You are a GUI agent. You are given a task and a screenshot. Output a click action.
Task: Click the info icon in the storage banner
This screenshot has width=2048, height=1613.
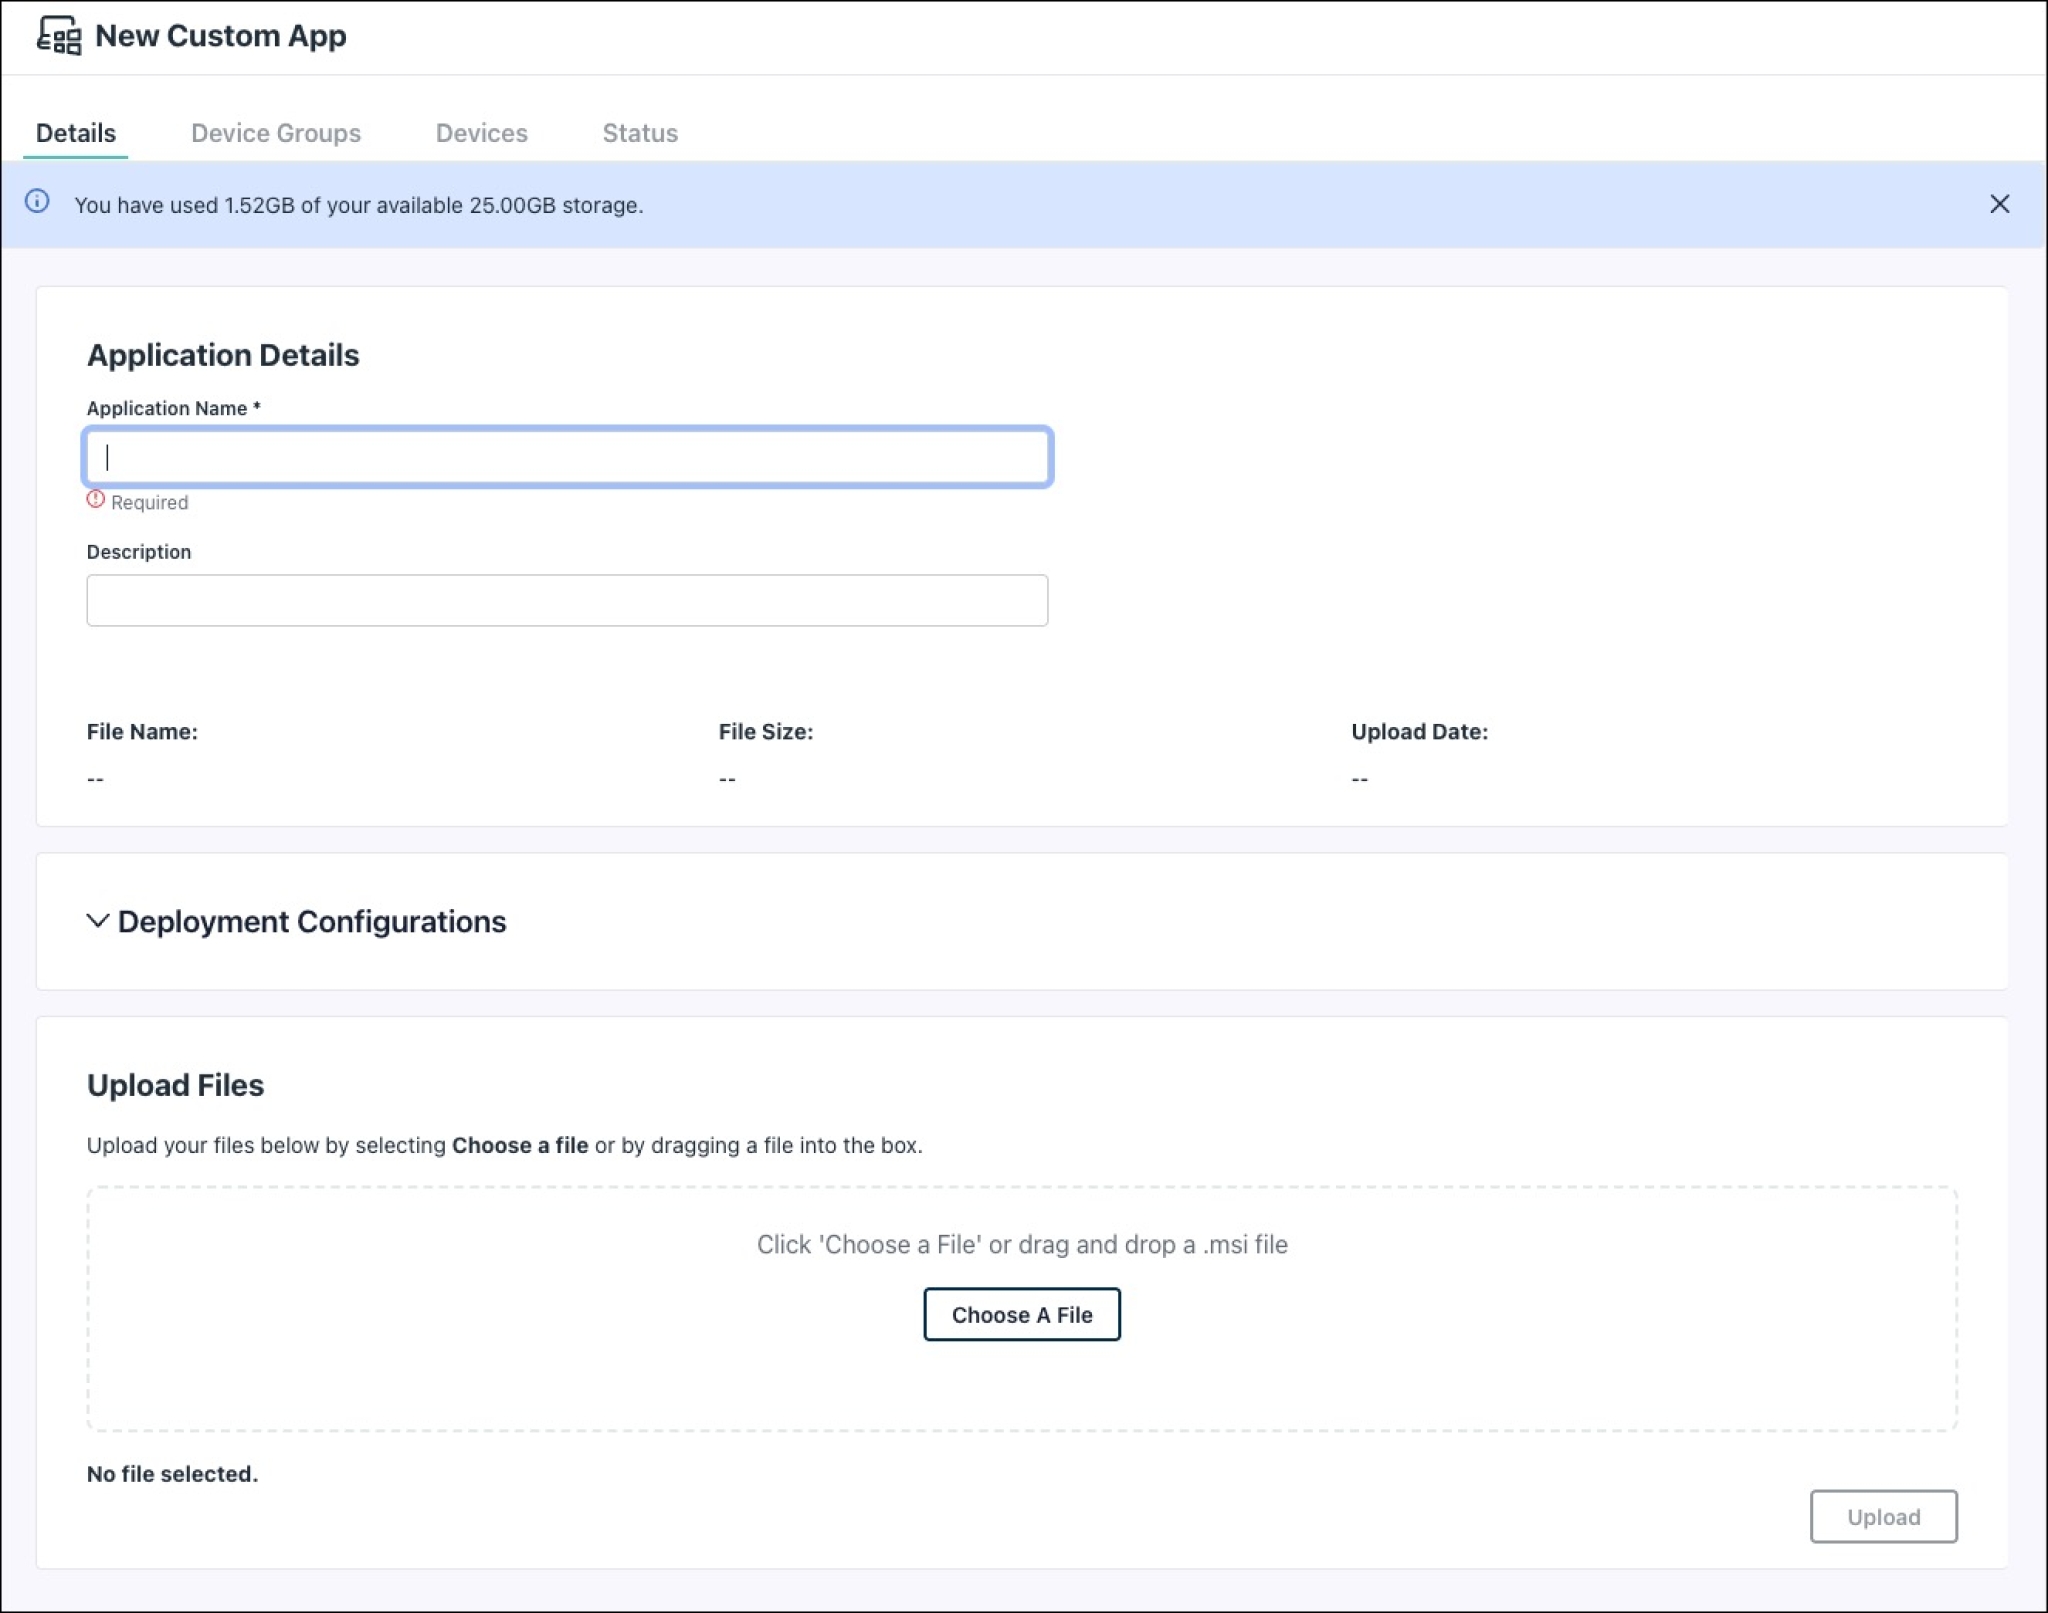coord(38,204)
